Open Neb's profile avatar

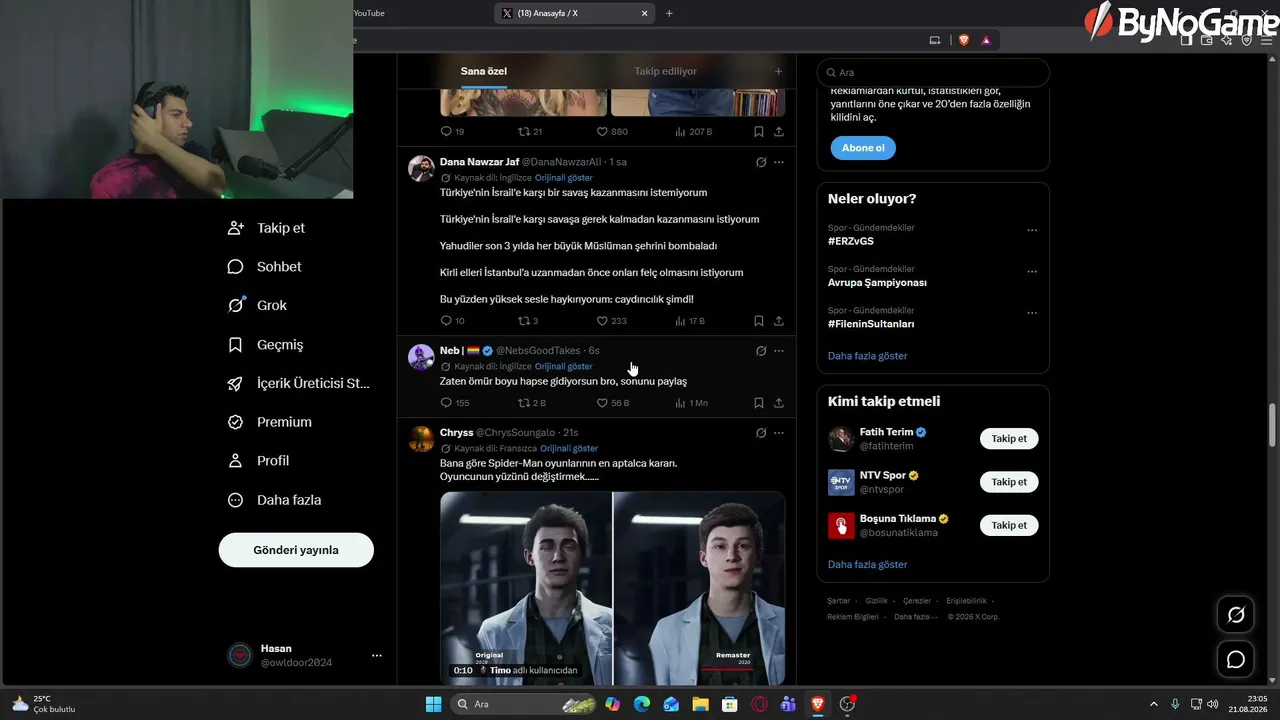(x=421, y=357)
